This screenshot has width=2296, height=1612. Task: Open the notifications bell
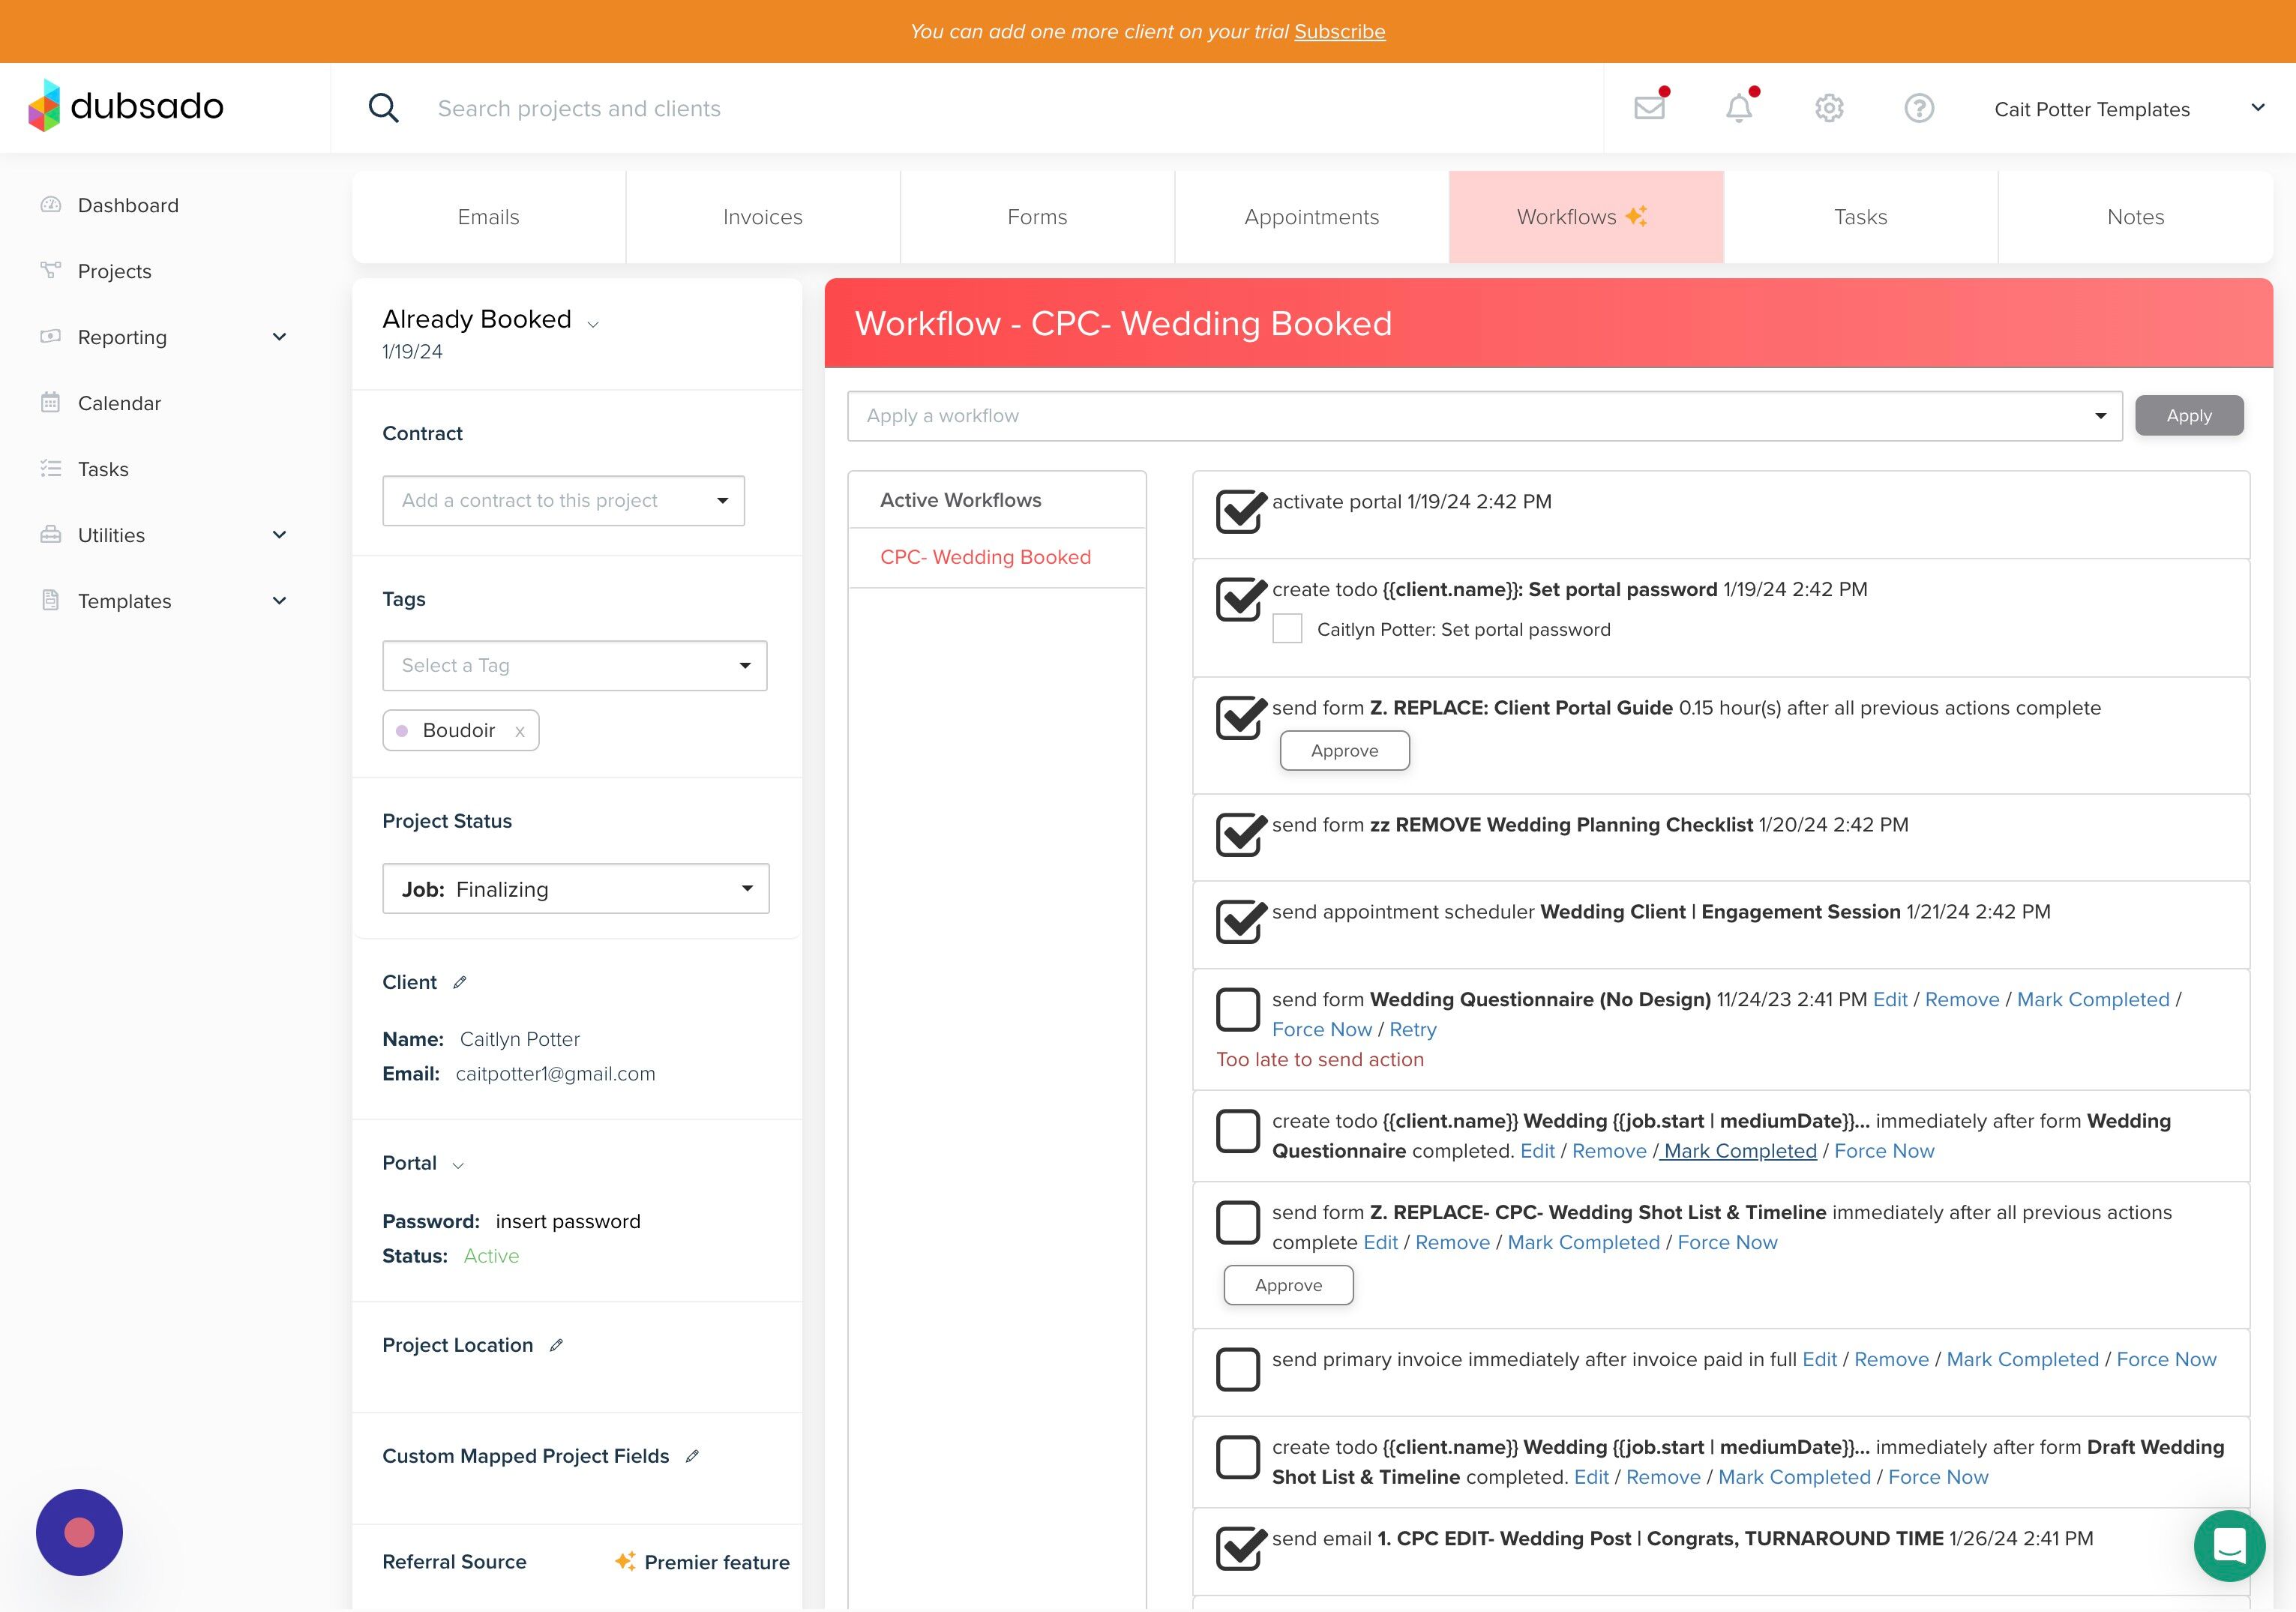(x=1739, y=108)
